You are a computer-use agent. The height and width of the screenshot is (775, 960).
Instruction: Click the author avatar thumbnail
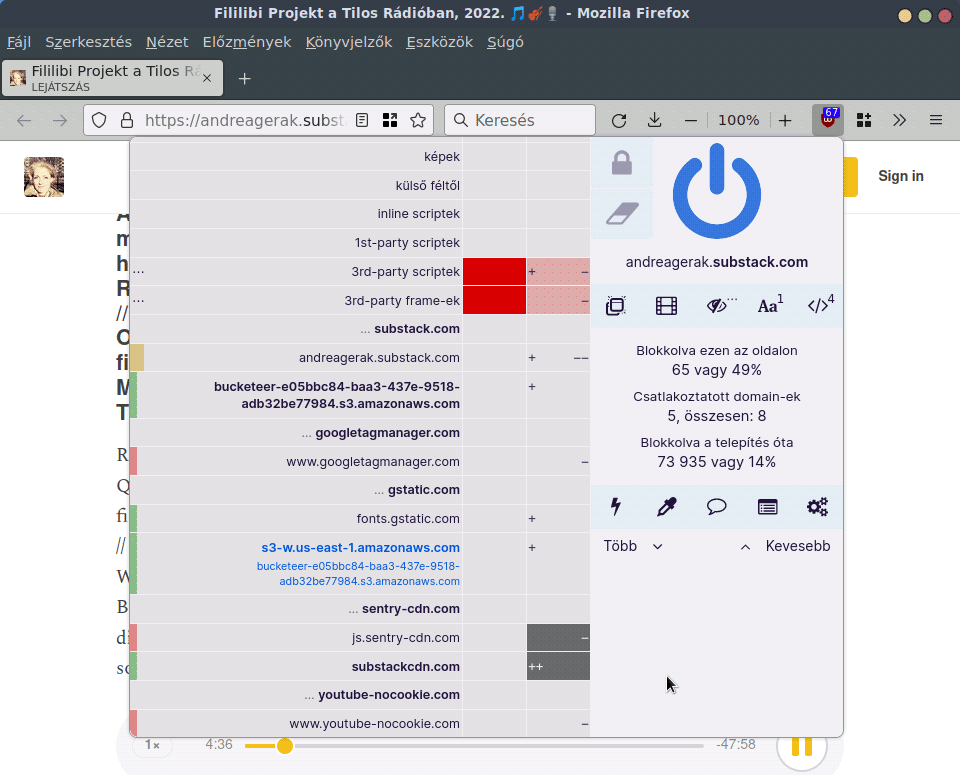pyautogui.click(x=43, y=177)
